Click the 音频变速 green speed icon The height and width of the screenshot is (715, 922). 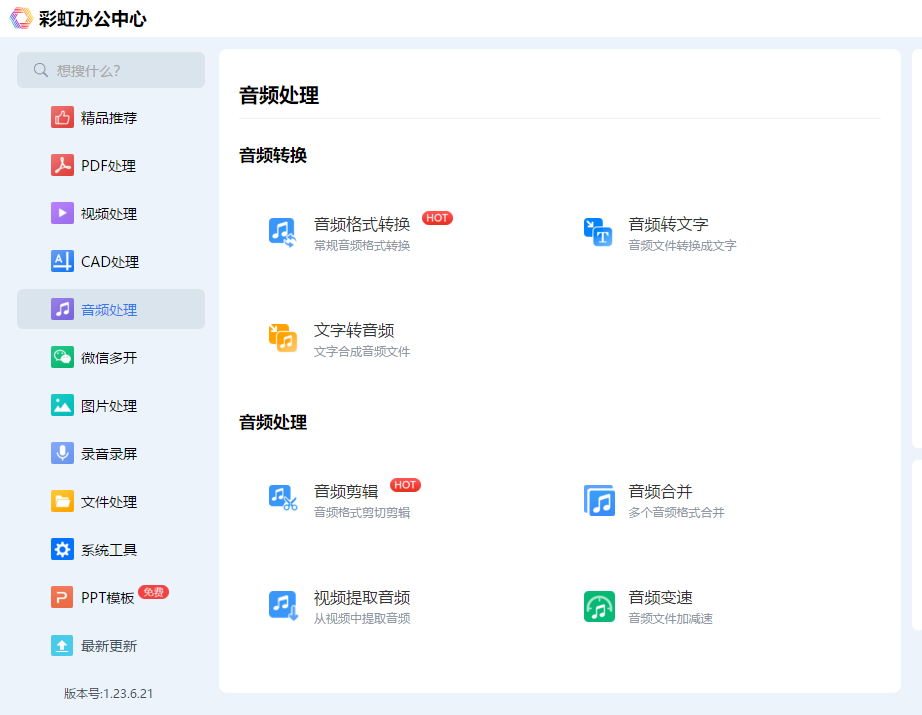coord(599,606)
